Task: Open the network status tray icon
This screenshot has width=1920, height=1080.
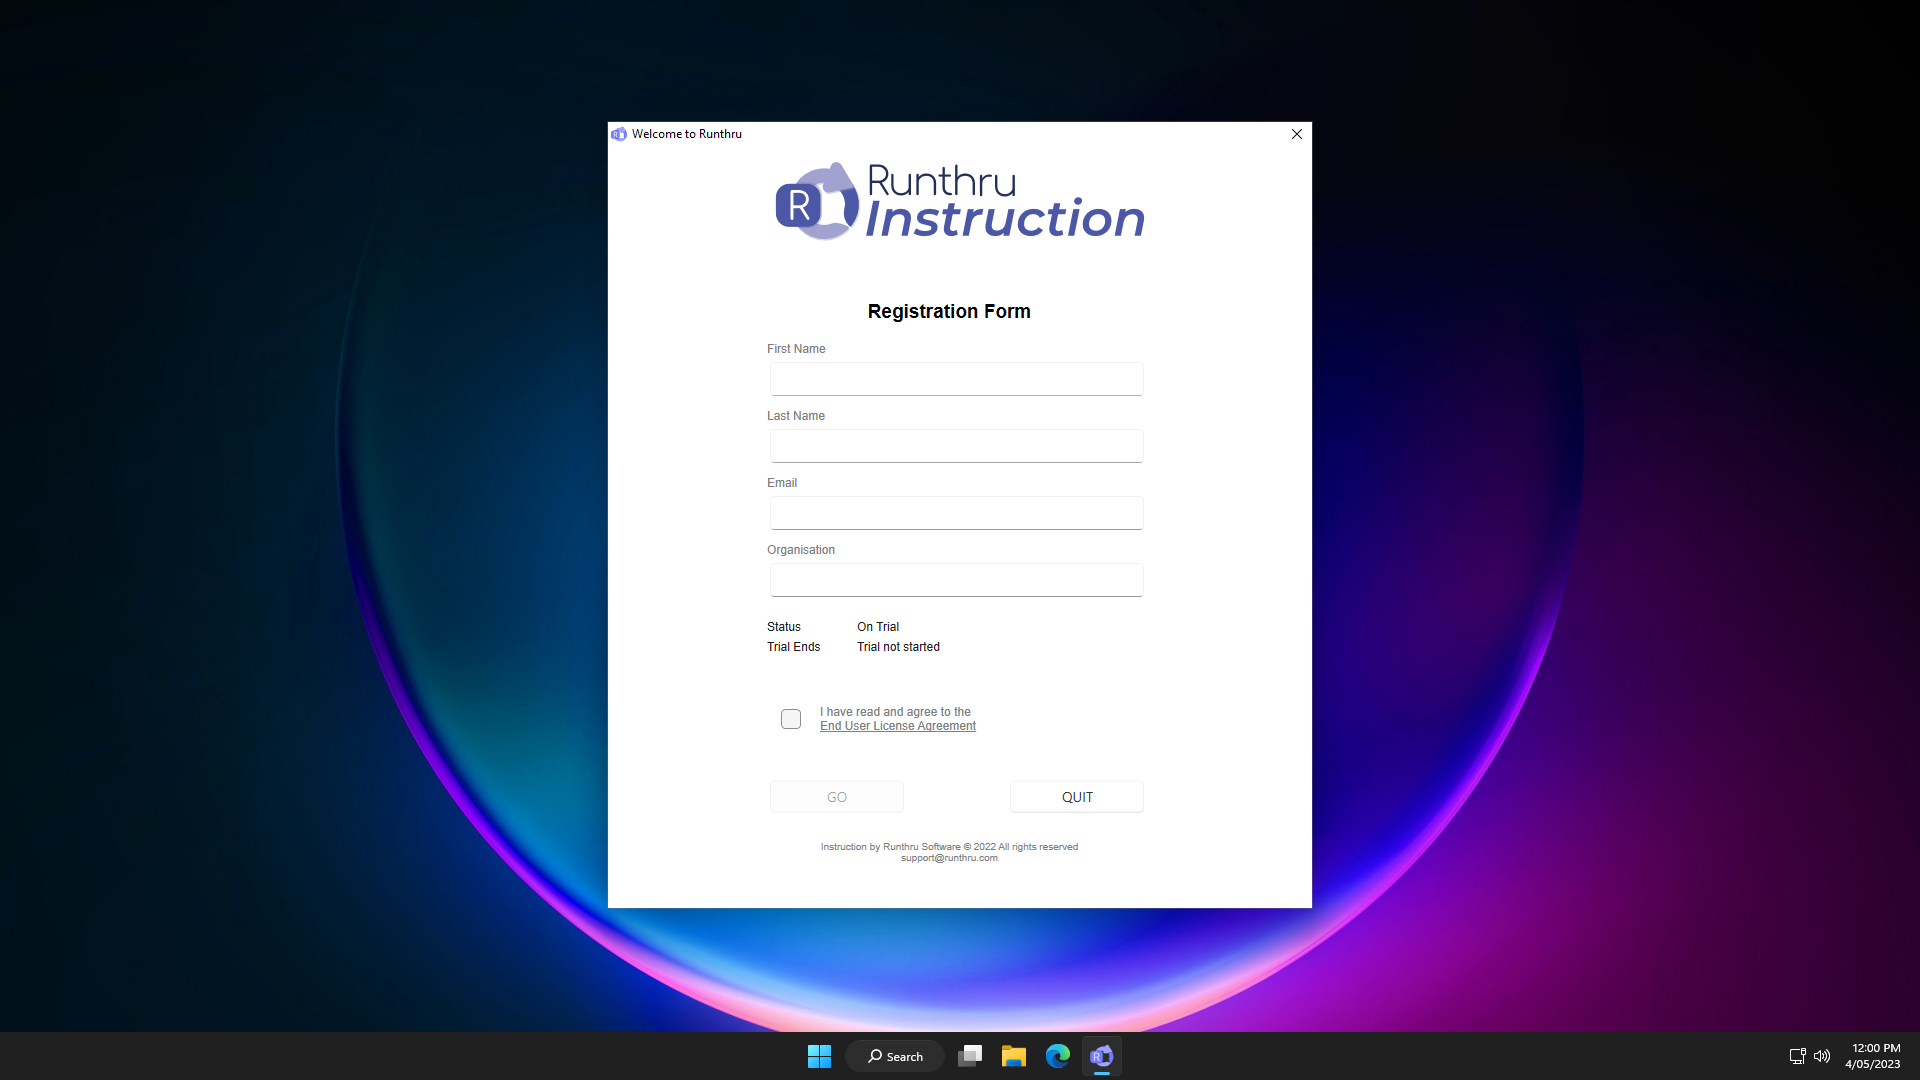Action: (1797, 1056)
